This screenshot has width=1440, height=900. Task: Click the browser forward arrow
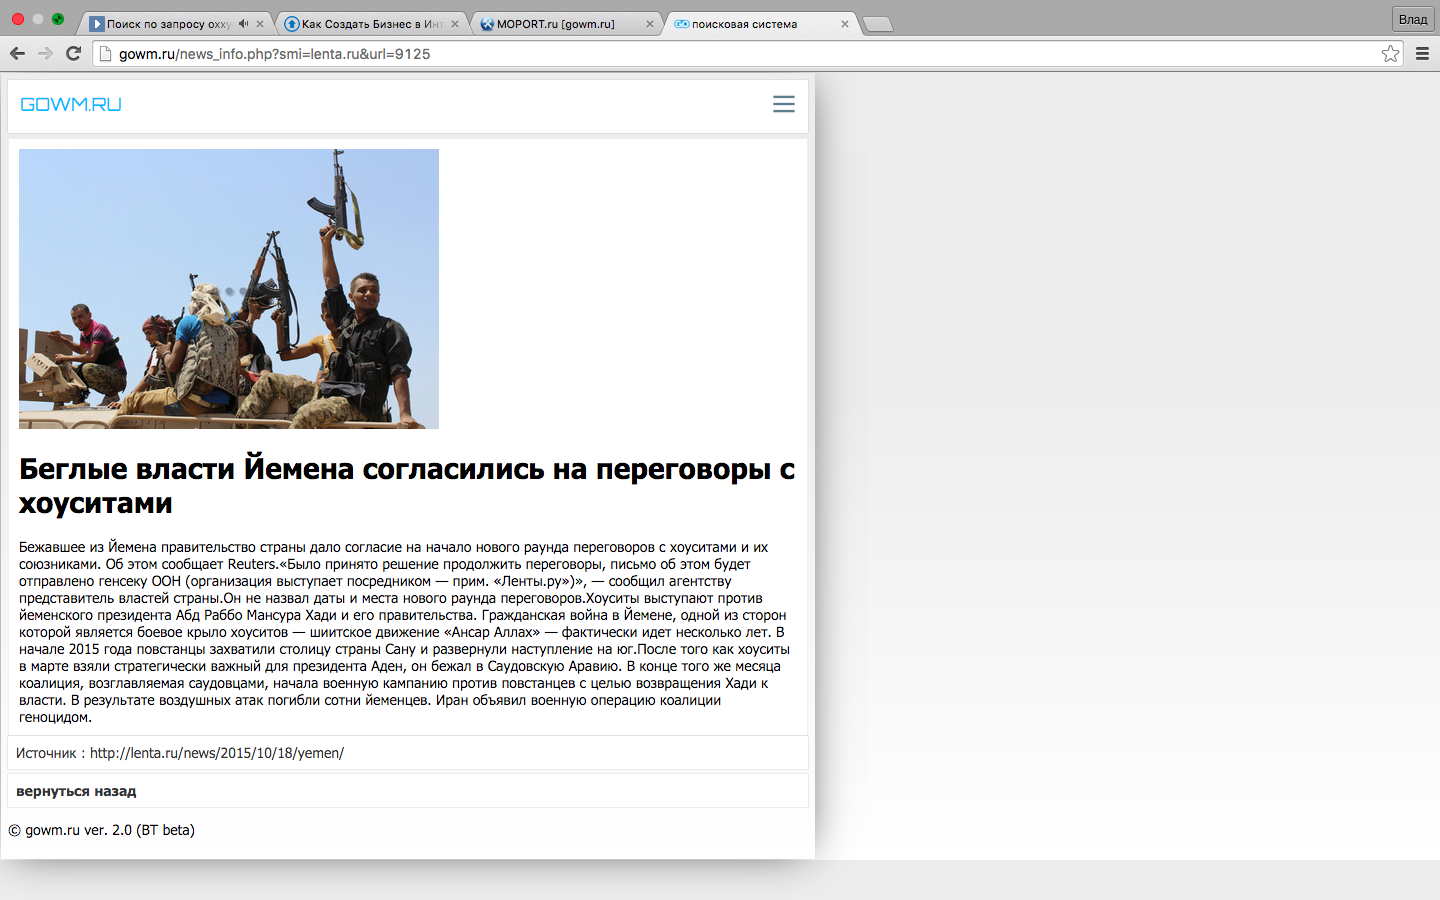tap(45, 54)
